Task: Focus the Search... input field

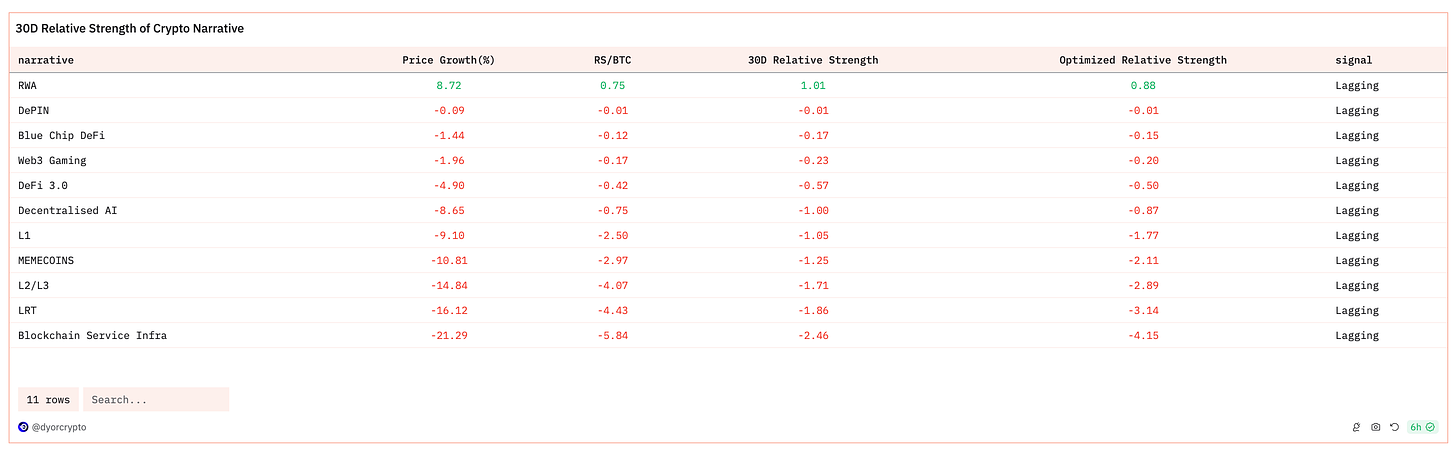Action: pyautogui.click(x=156, y=399)
